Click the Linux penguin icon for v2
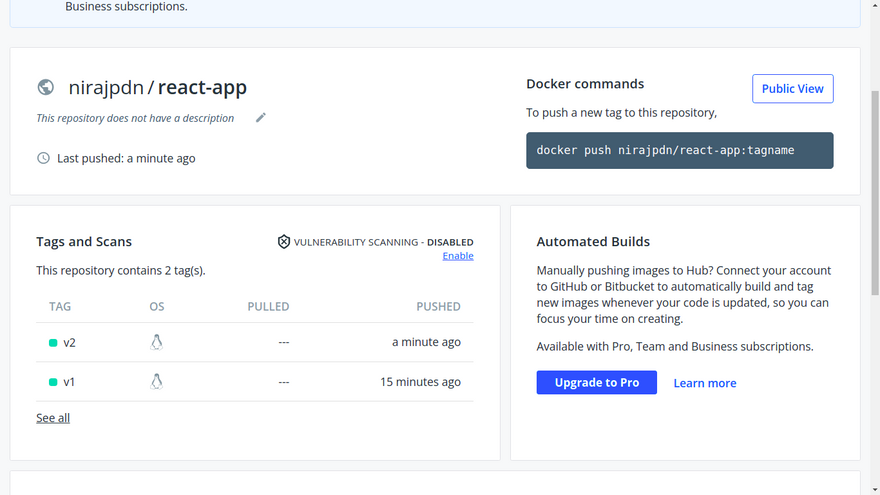 [x=156, y=342]
